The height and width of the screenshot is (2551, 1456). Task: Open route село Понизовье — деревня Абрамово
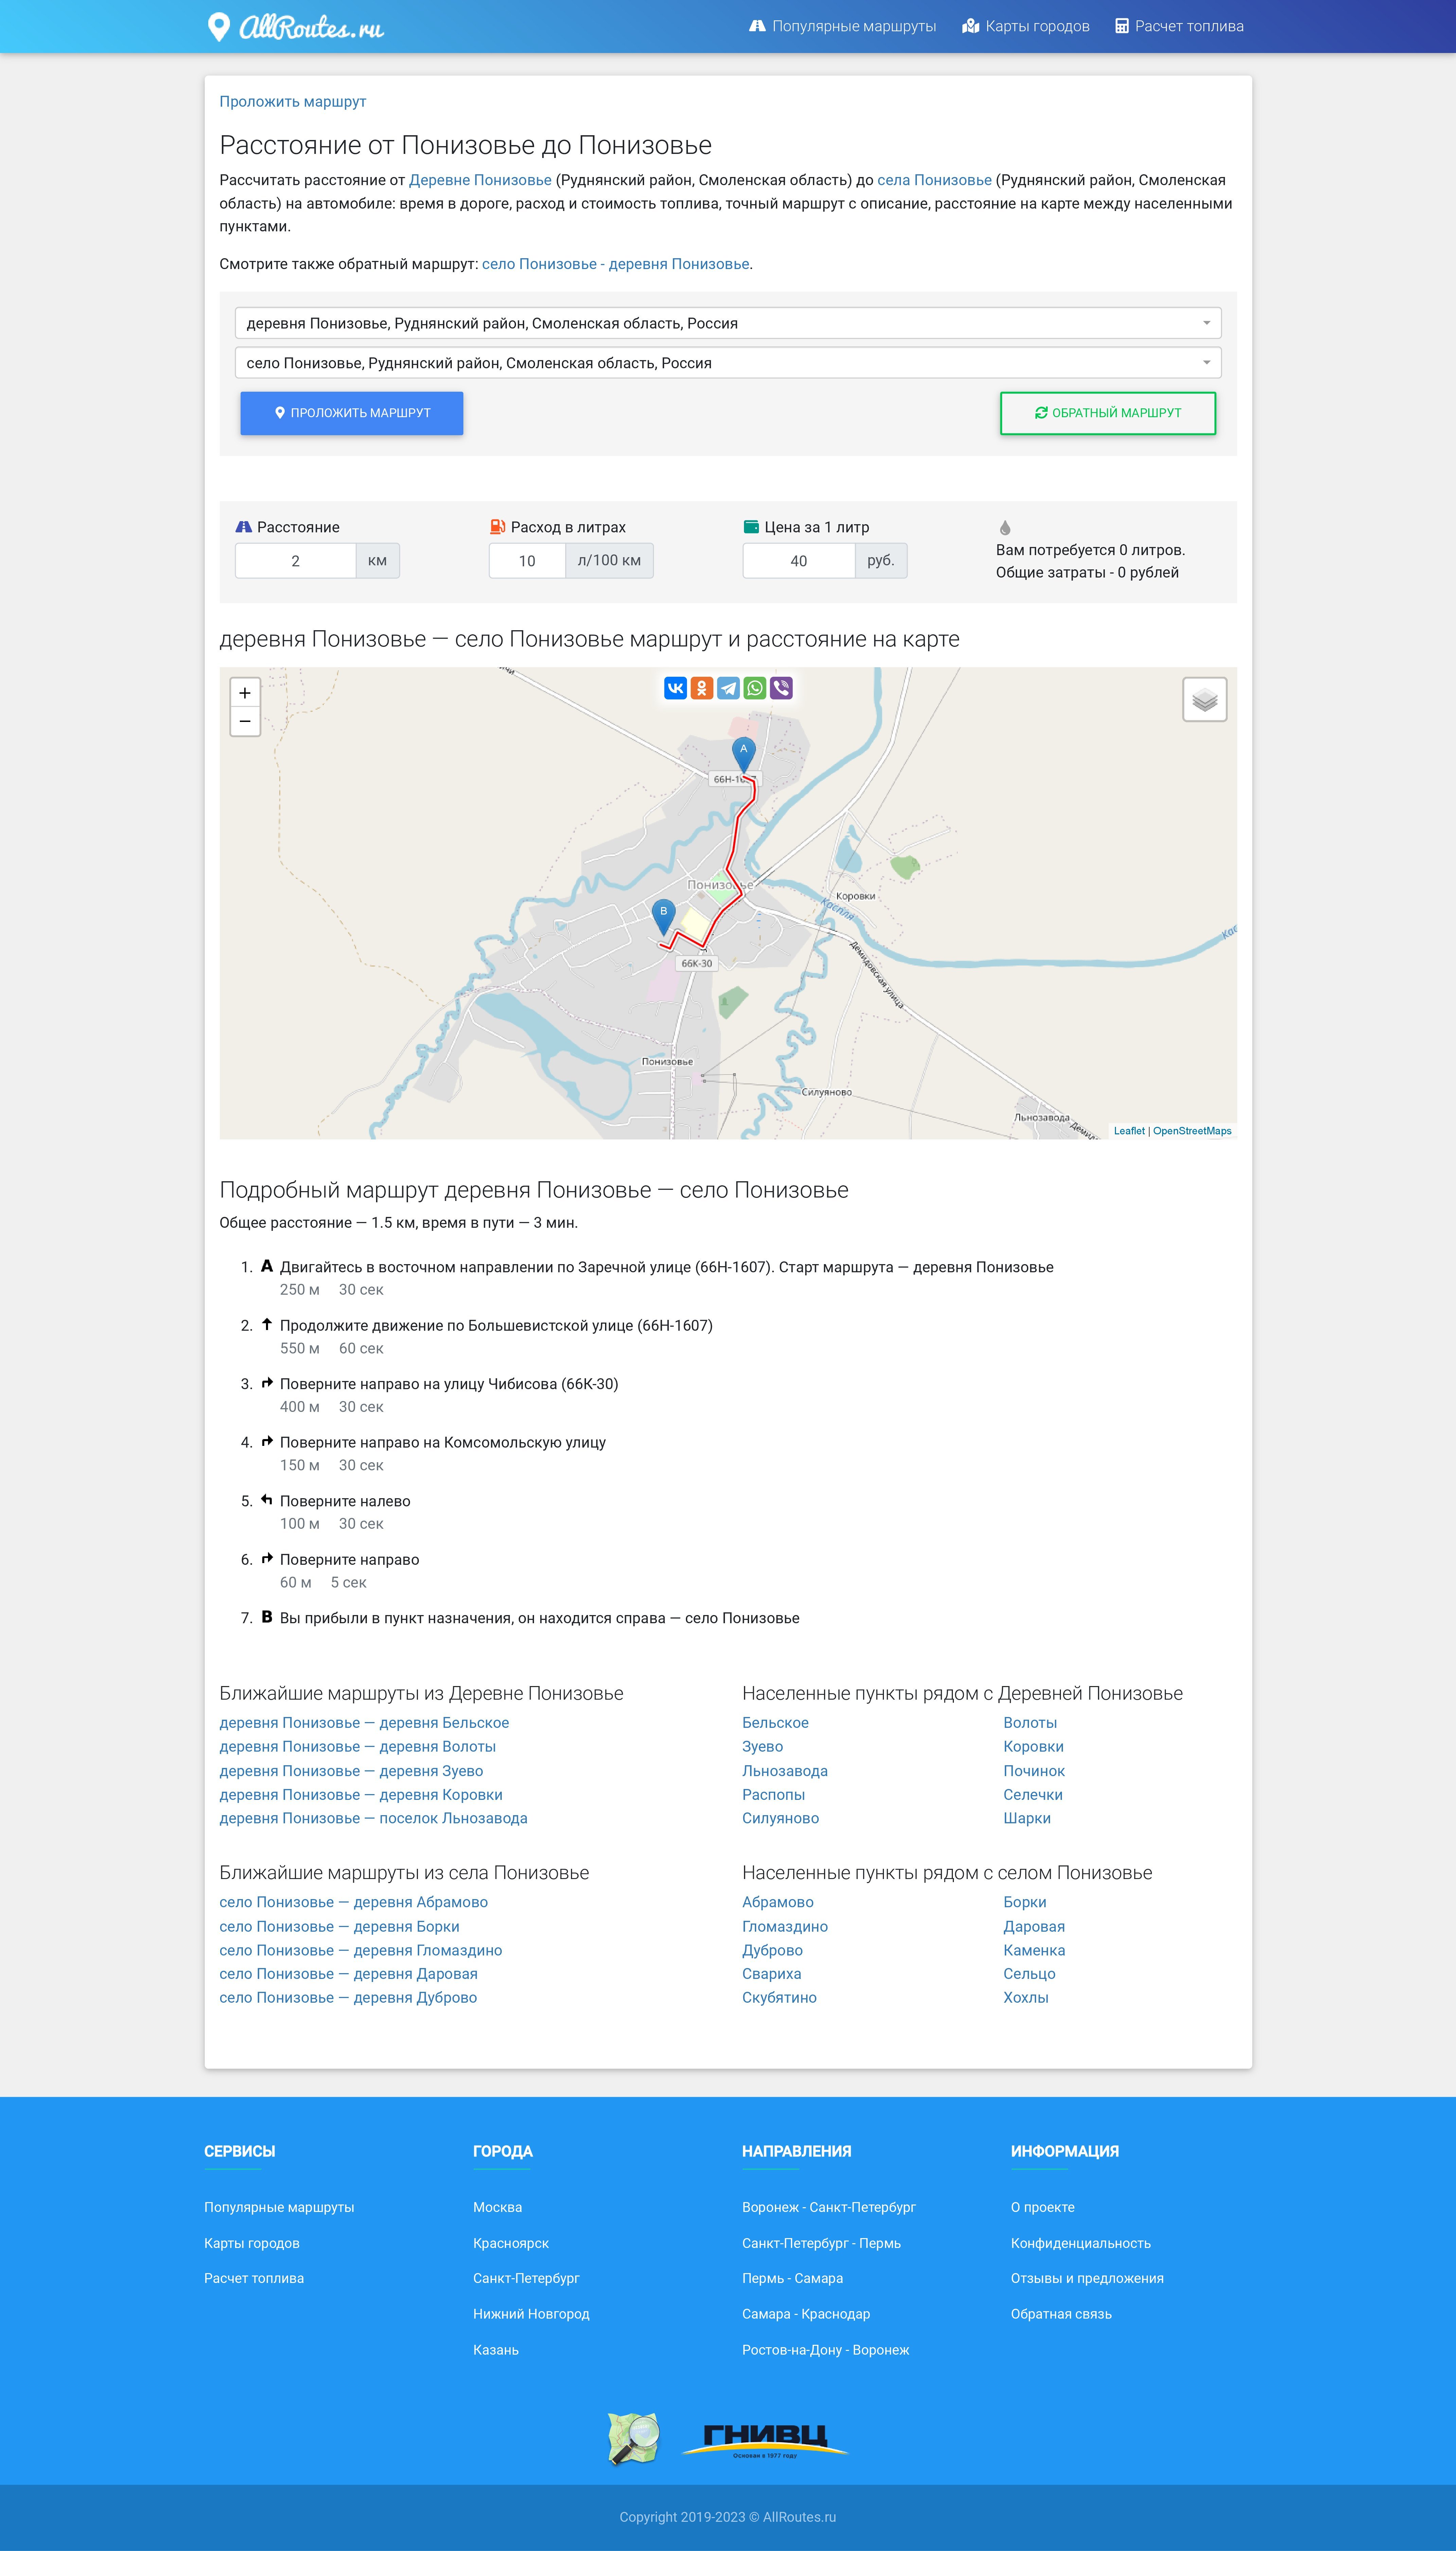pos(354,1902)
